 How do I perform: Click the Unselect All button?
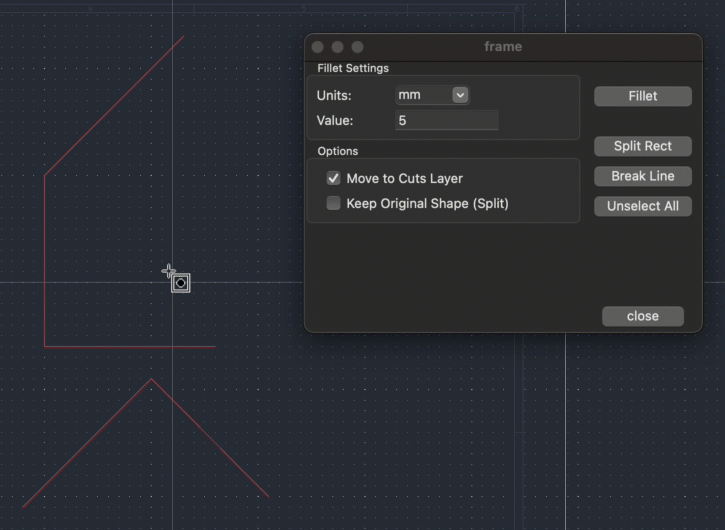(x=643, y=206)
